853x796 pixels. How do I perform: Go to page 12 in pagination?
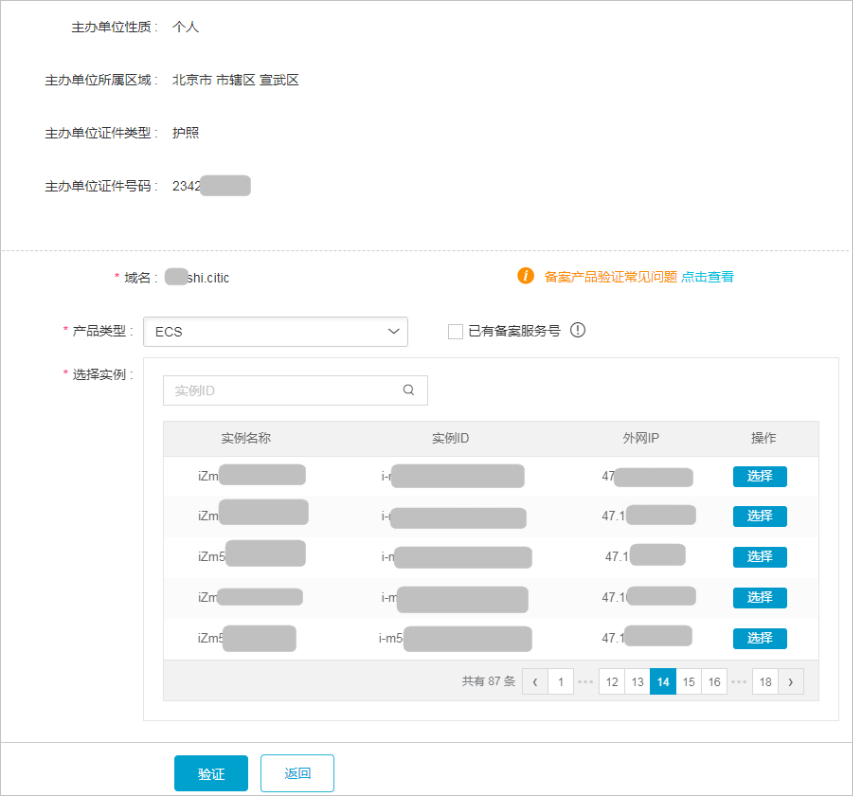click(x=611, y=682)
